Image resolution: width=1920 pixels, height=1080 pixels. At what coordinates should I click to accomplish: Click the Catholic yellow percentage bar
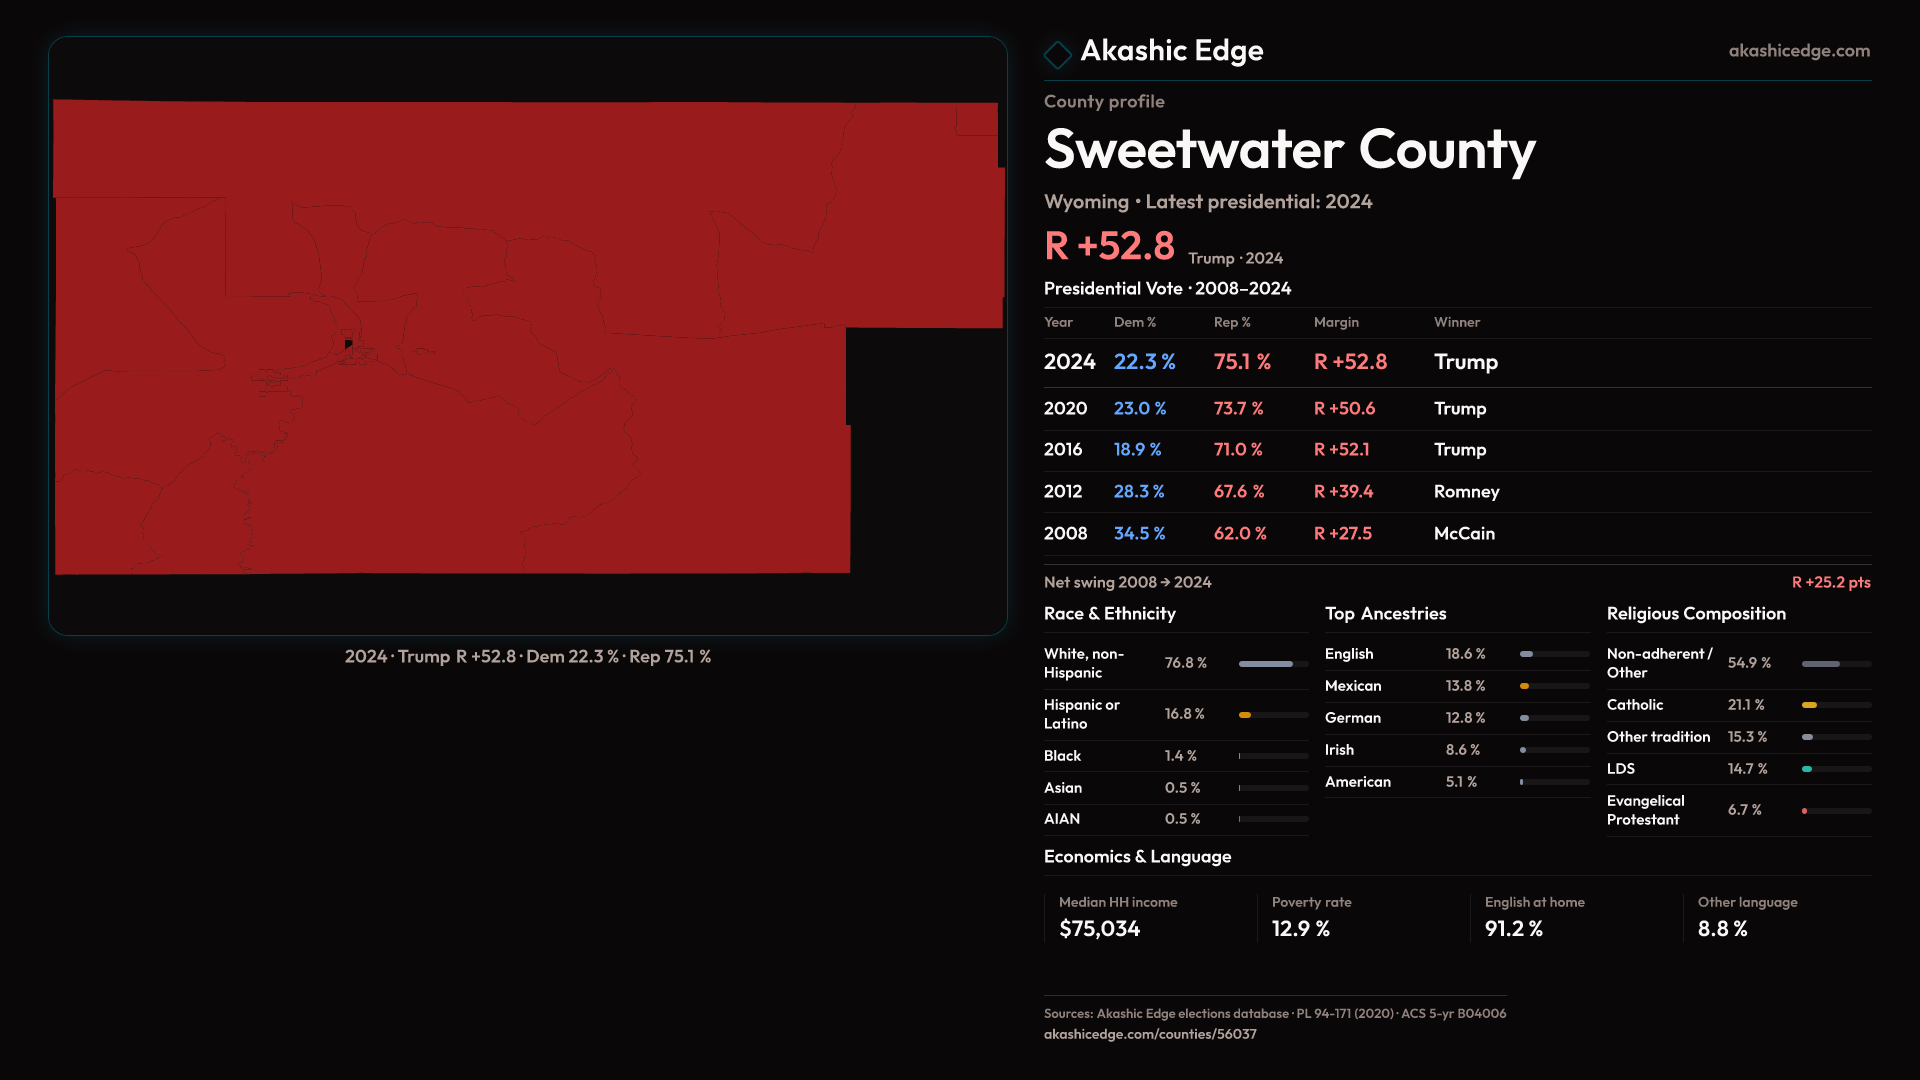click(1810, 705)
